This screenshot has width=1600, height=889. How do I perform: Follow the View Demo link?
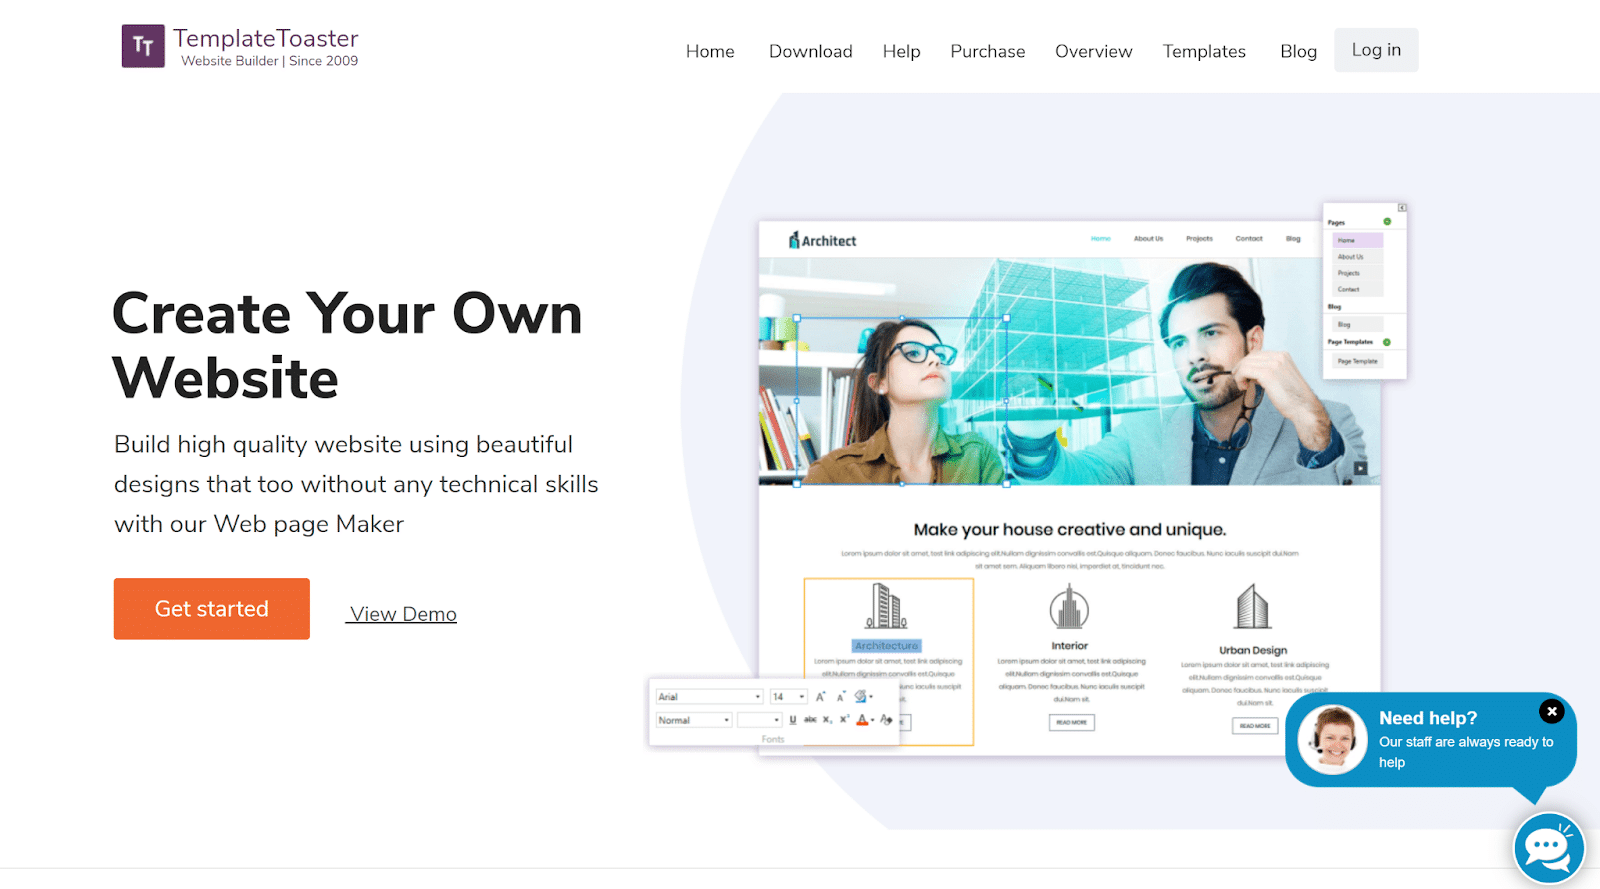coord(402,614)
